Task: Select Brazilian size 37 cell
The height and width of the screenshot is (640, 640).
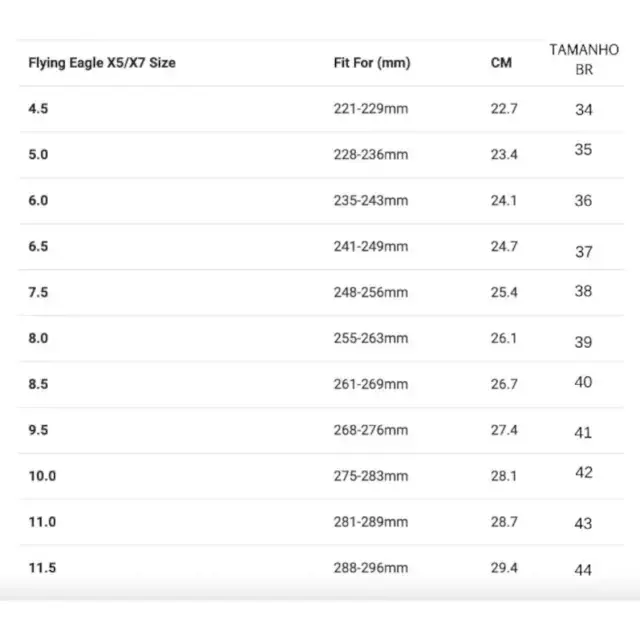Action: click(584, 252)
